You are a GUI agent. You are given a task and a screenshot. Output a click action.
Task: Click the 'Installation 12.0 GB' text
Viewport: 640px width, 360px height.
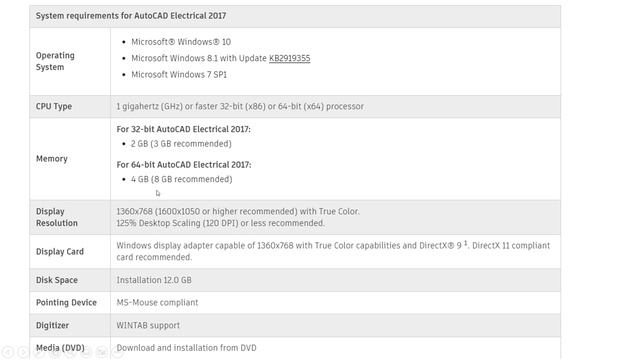click(154, 280)
